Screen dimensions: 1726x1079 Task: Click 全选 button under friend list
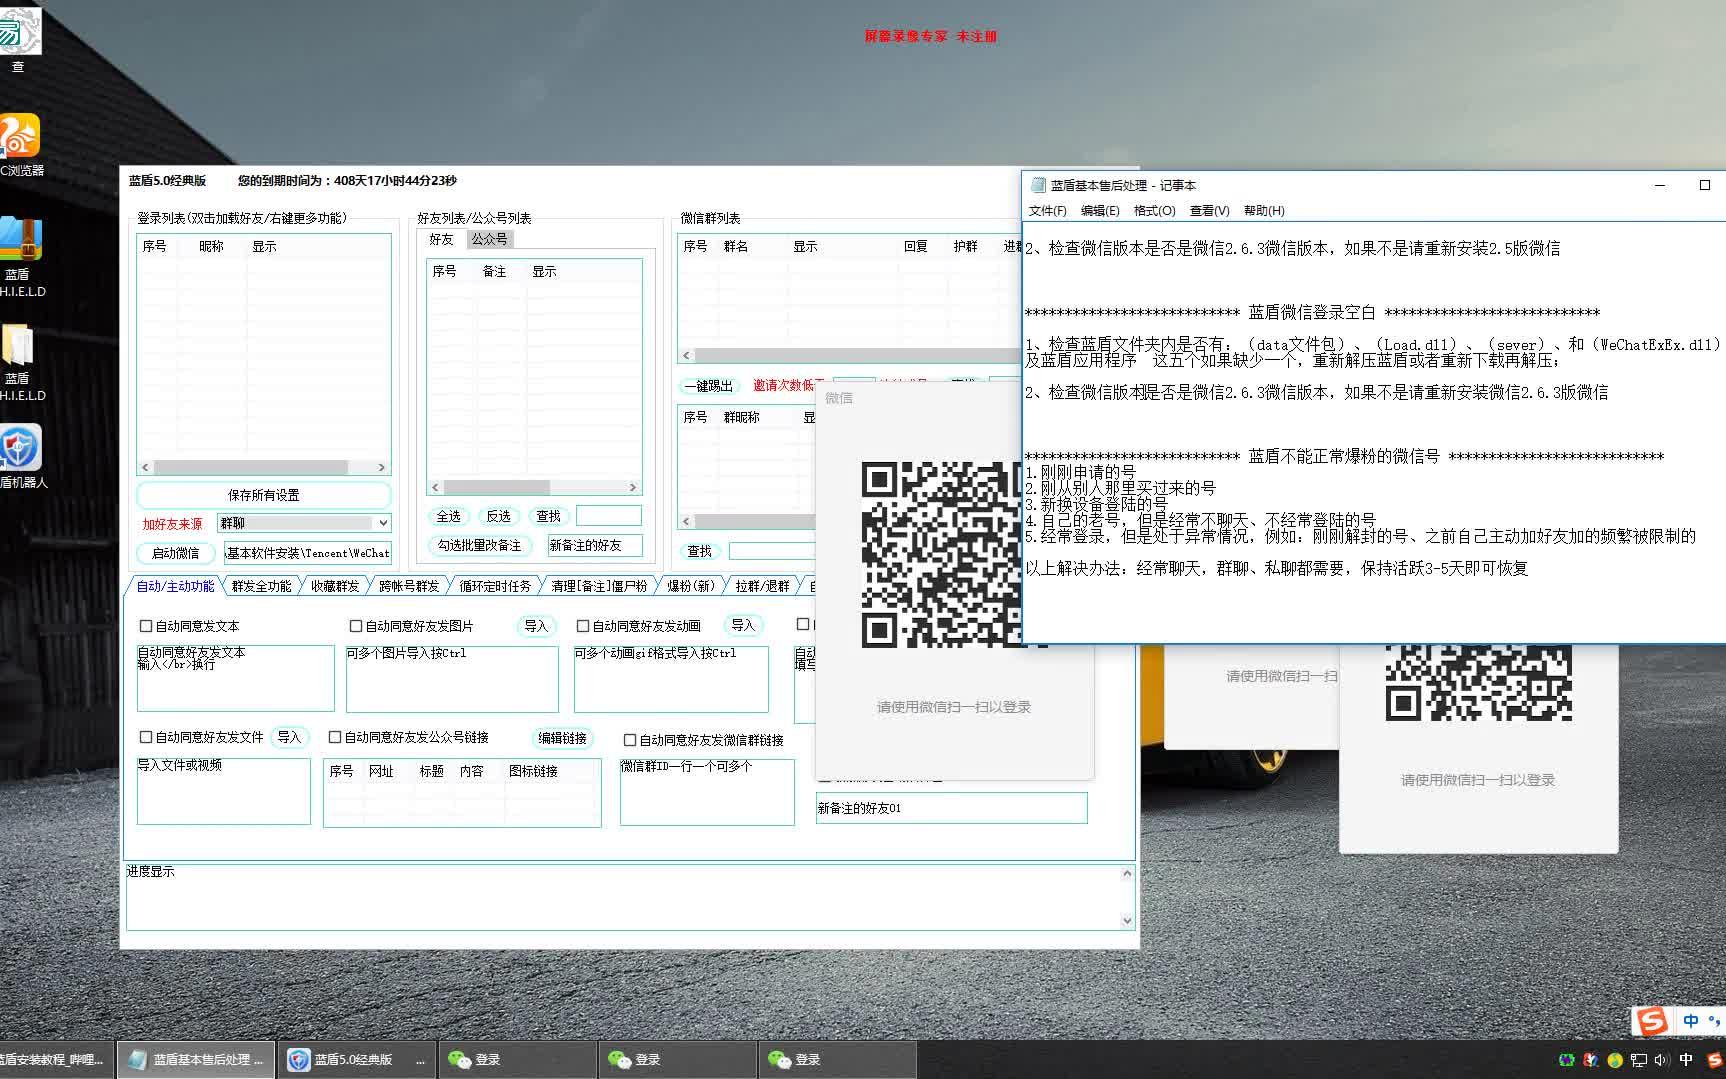[x=448, y=516]
